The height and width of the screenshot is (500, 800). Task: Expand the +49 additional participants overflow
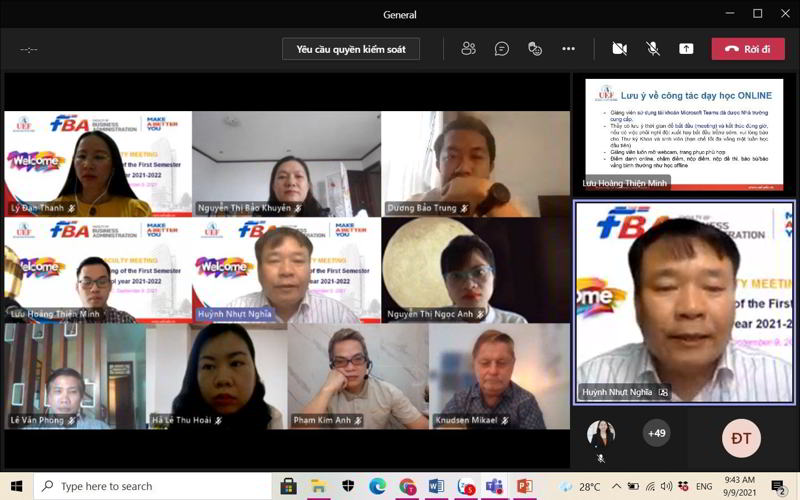point(657,433)
